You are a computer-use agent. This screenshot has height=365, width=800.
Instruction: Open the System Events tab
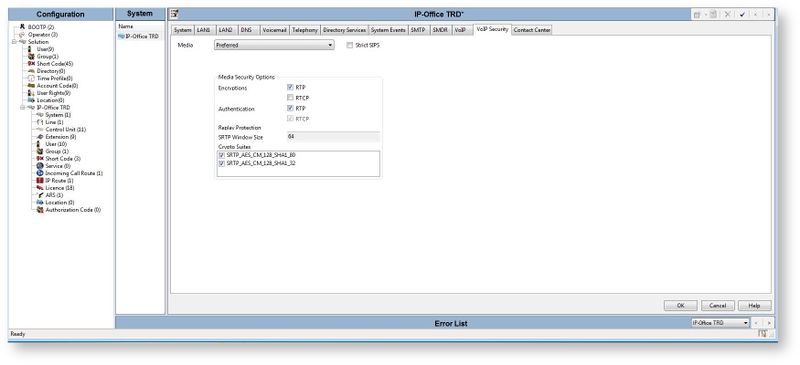tap(388, 30)
